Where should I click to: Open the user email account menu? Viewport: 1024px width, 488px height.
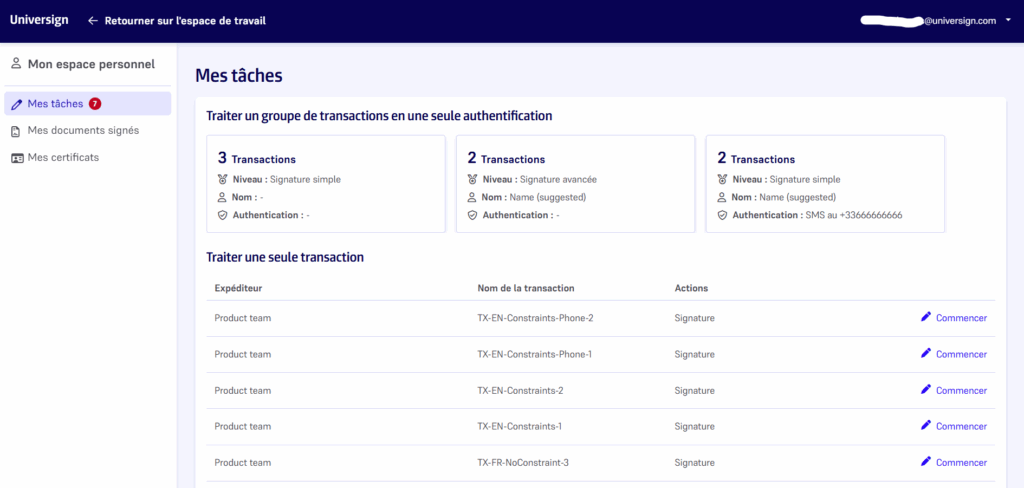click(930, 20)
